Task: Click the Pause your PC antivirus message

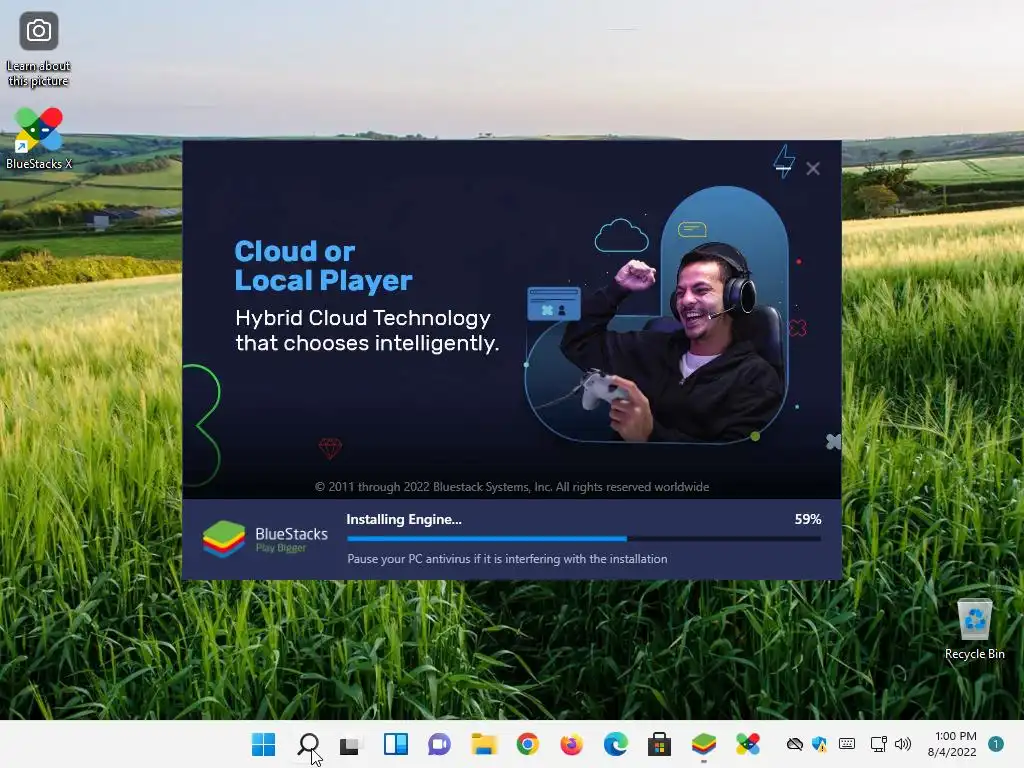Action: [x=507, y=559]
